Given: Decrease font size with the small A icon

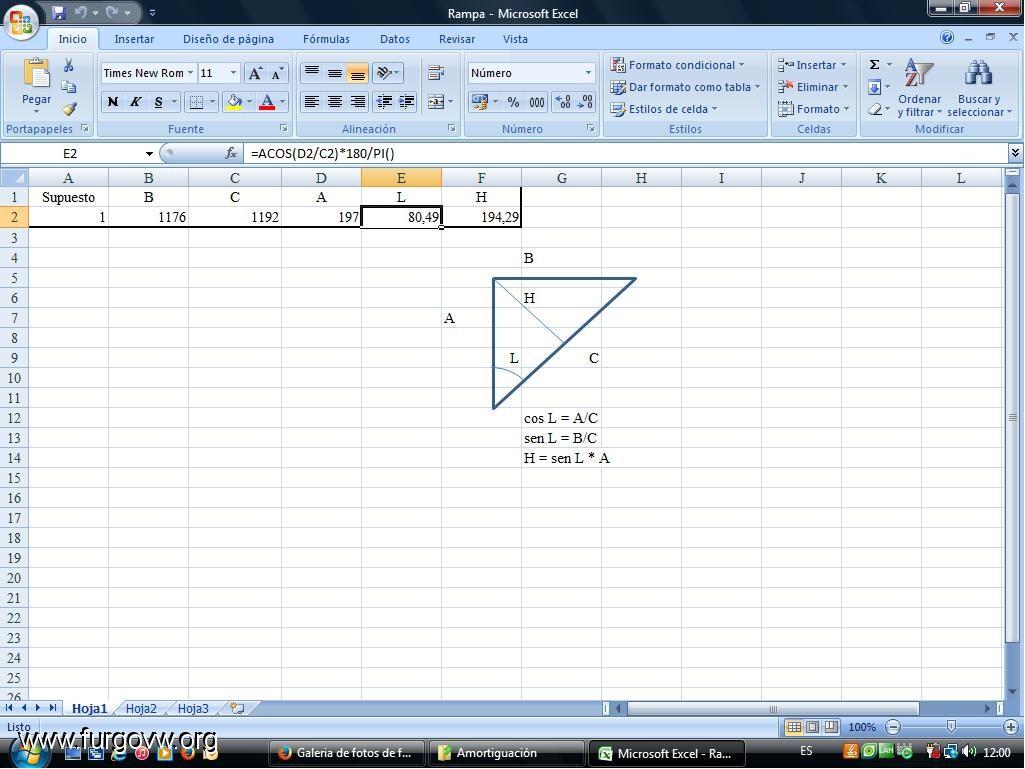Looking at the screenshot, I should pos(277,73).
